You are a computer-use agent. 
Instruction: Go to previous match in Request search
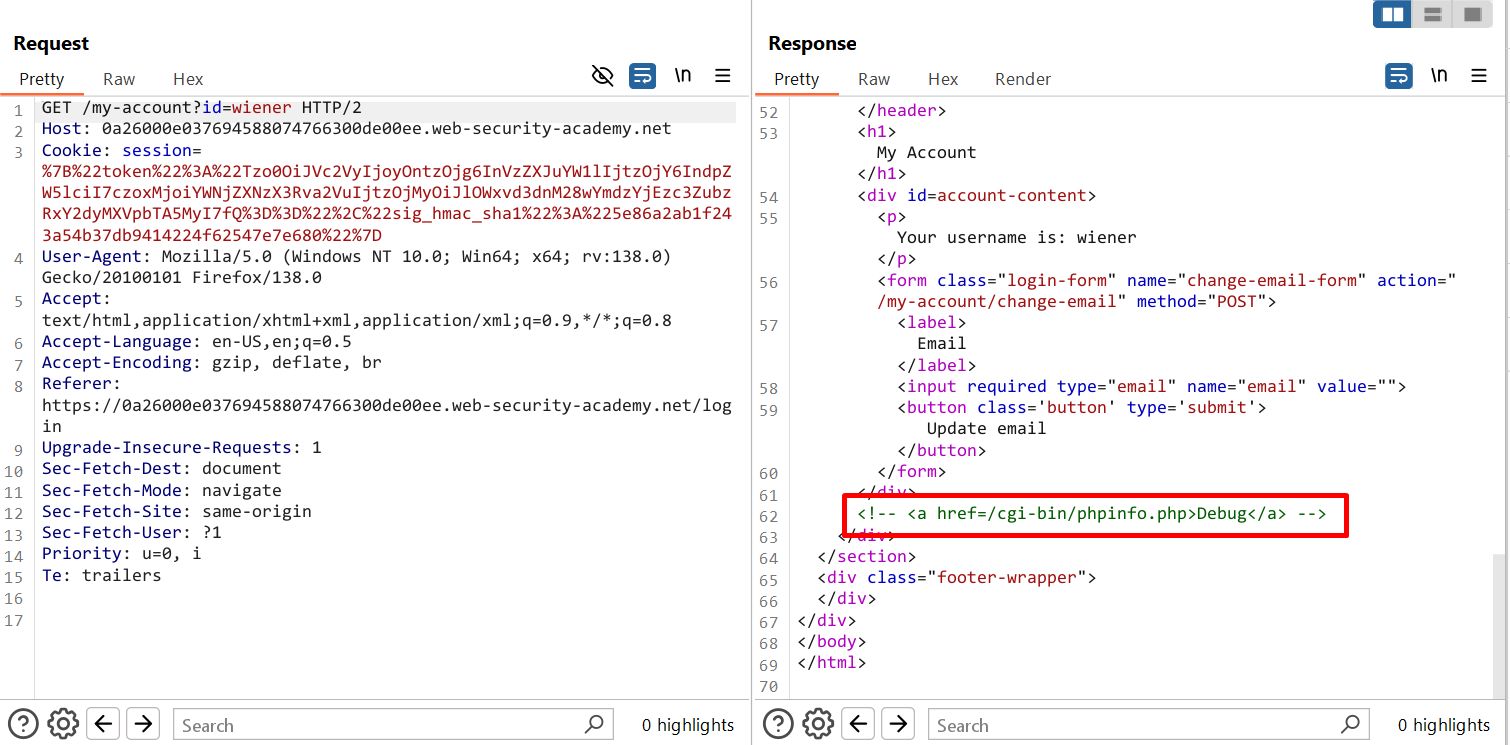tap(104, 723)
